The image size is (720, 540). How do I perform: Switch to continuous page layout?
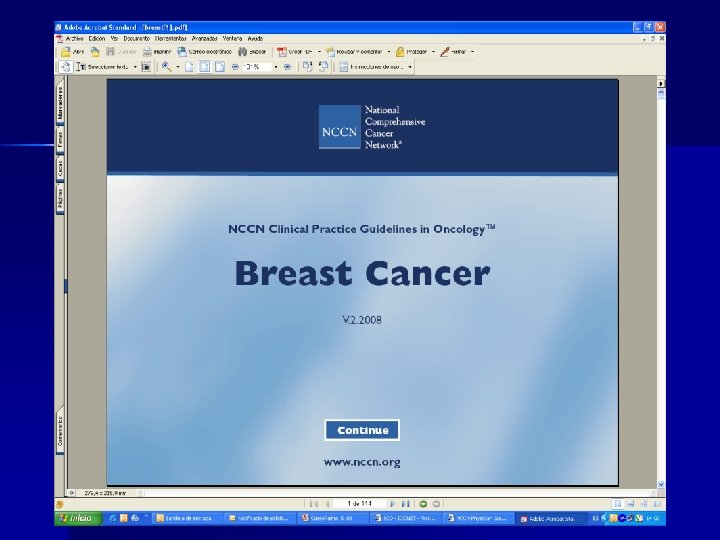point(630,504)
